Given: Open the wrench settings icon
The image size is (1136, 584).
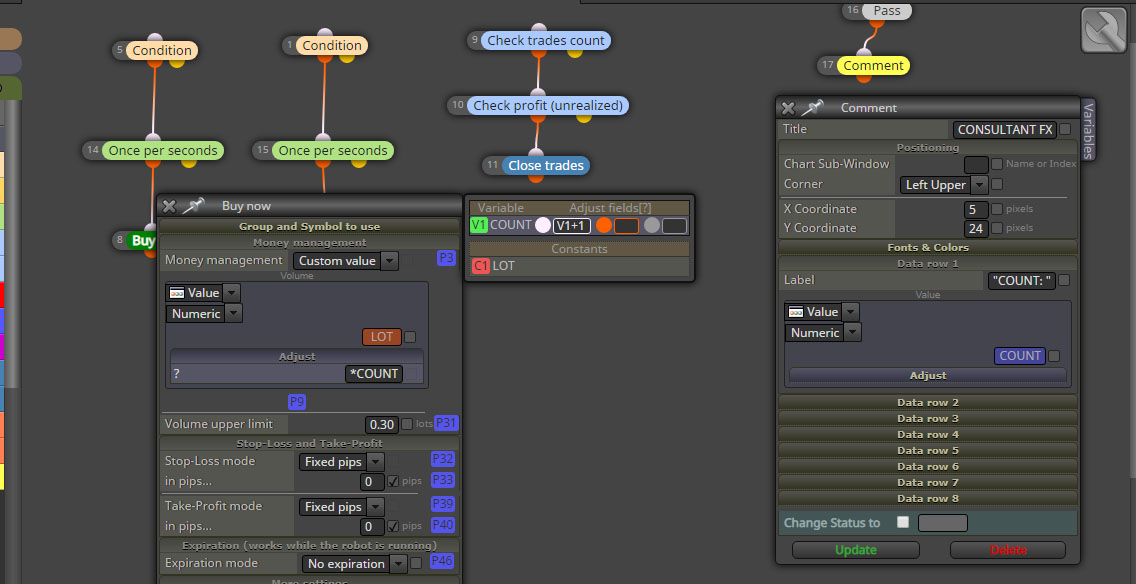Looking at the screenshot, I should [1103, 30].
